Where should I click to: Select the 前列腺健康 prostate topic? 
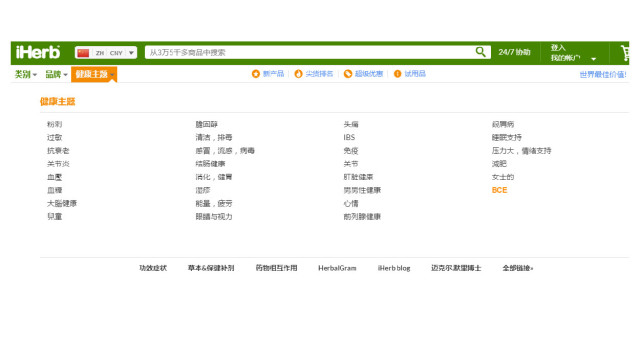362,217
